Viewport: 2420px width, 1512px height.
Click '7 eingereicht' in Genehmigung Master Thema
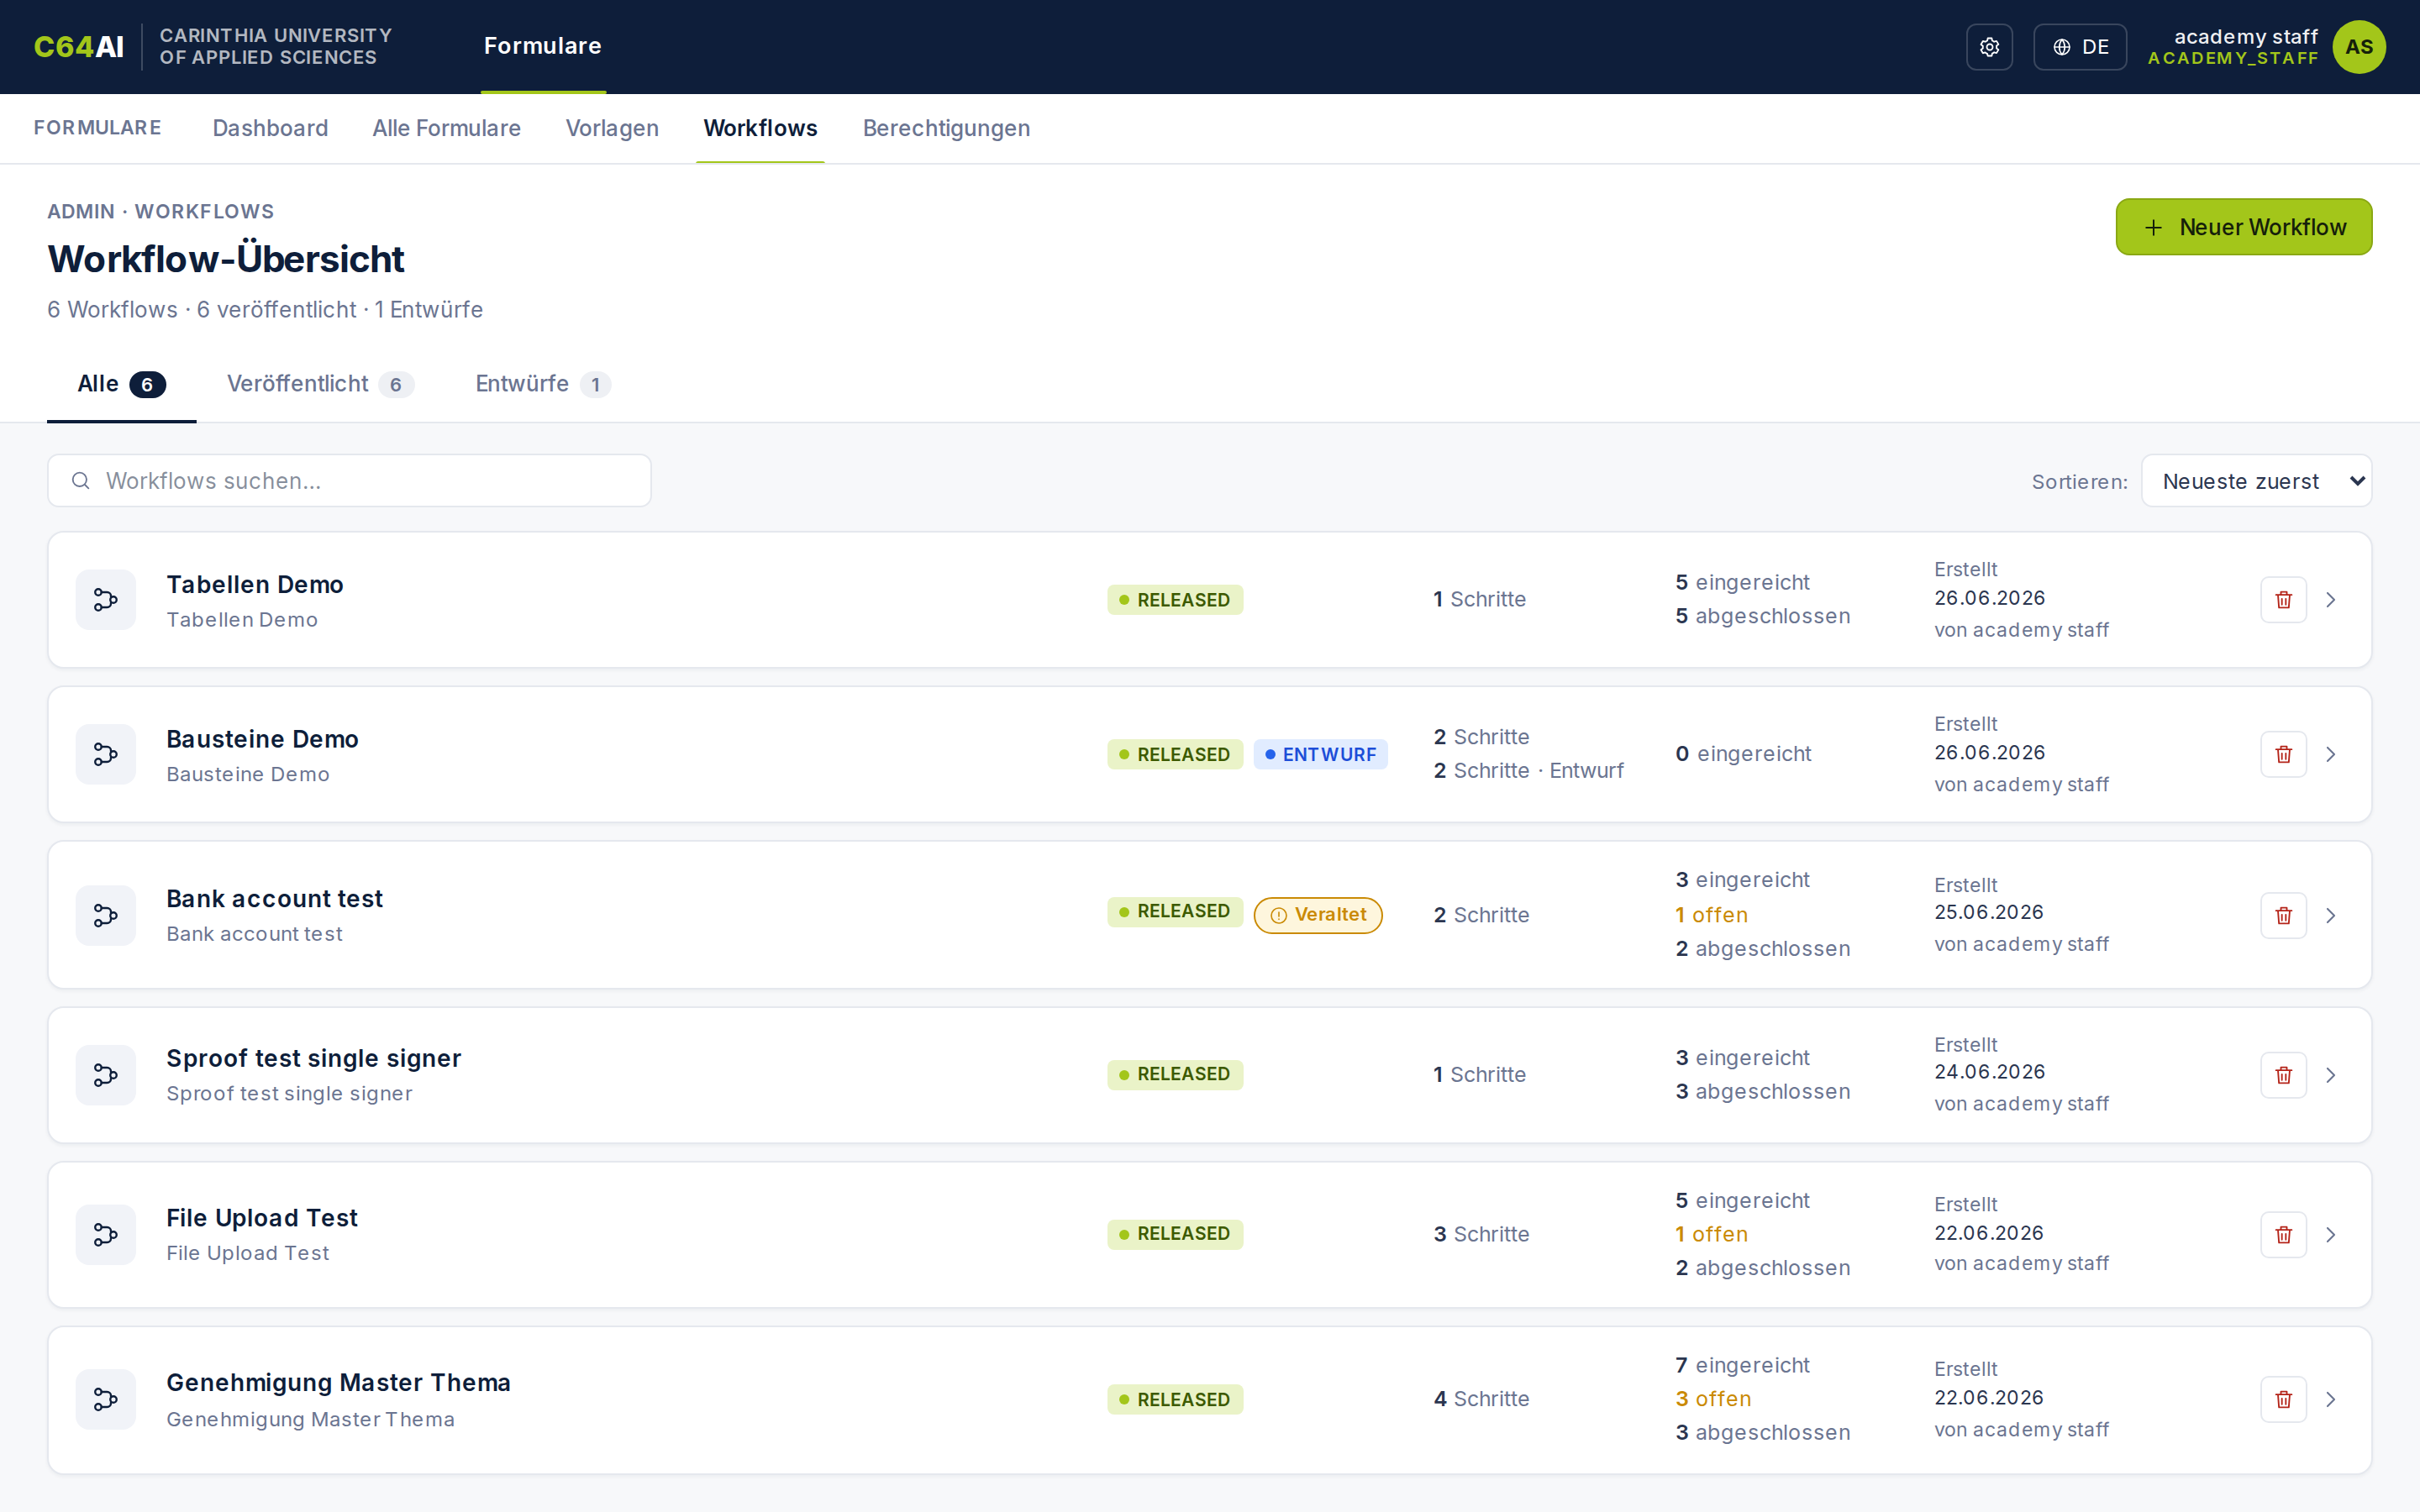point(1742,1365)
